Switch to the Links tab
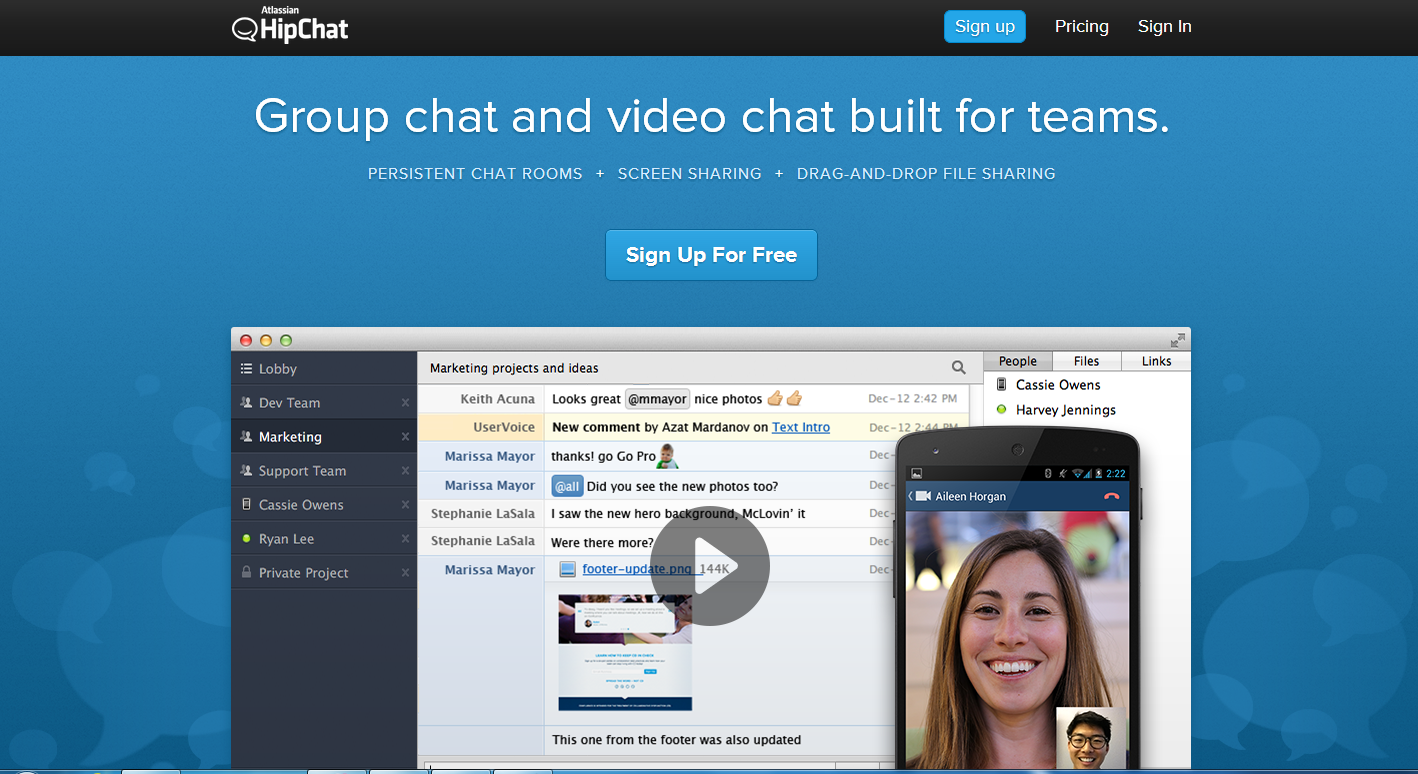 (1156, 361)
